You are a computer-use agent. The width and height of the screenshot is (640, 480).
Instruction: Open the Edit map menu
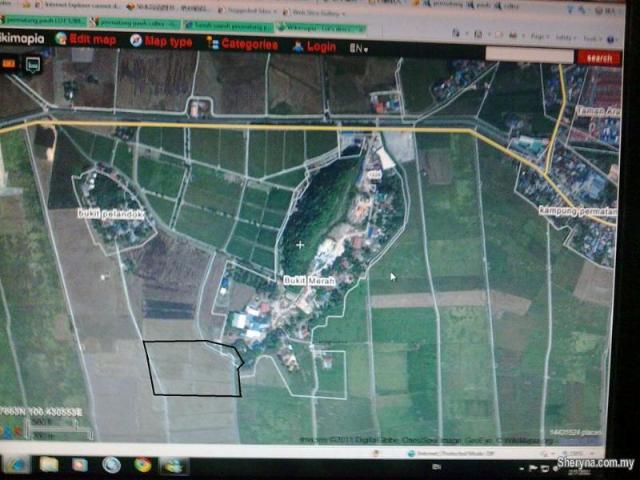coord(93,40)
